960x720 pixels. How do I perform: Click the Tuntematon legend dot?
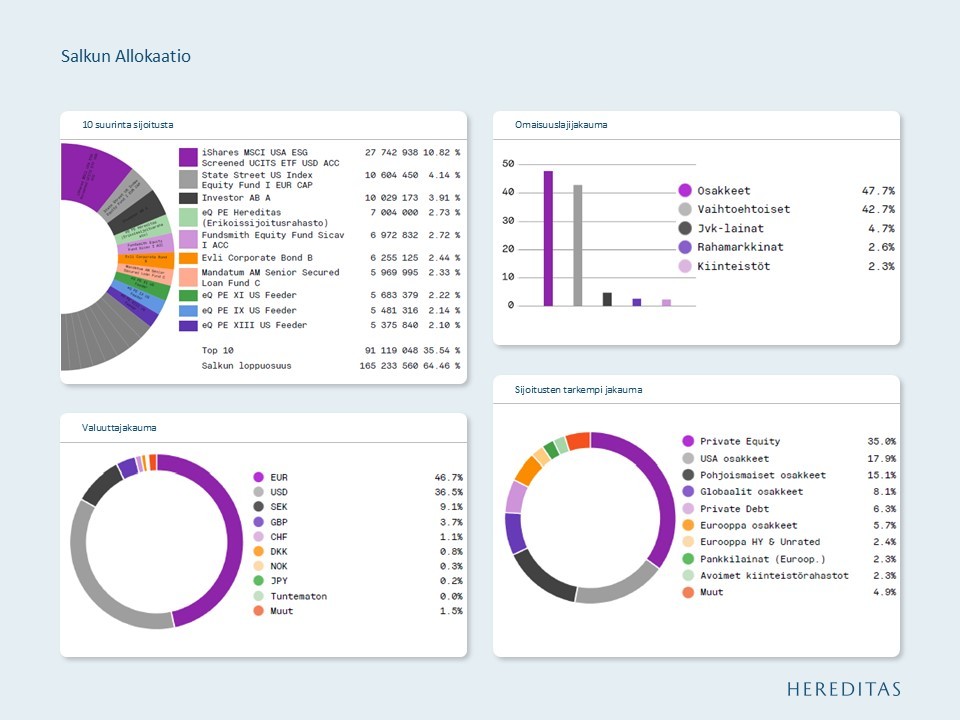(x=258, y=596)
